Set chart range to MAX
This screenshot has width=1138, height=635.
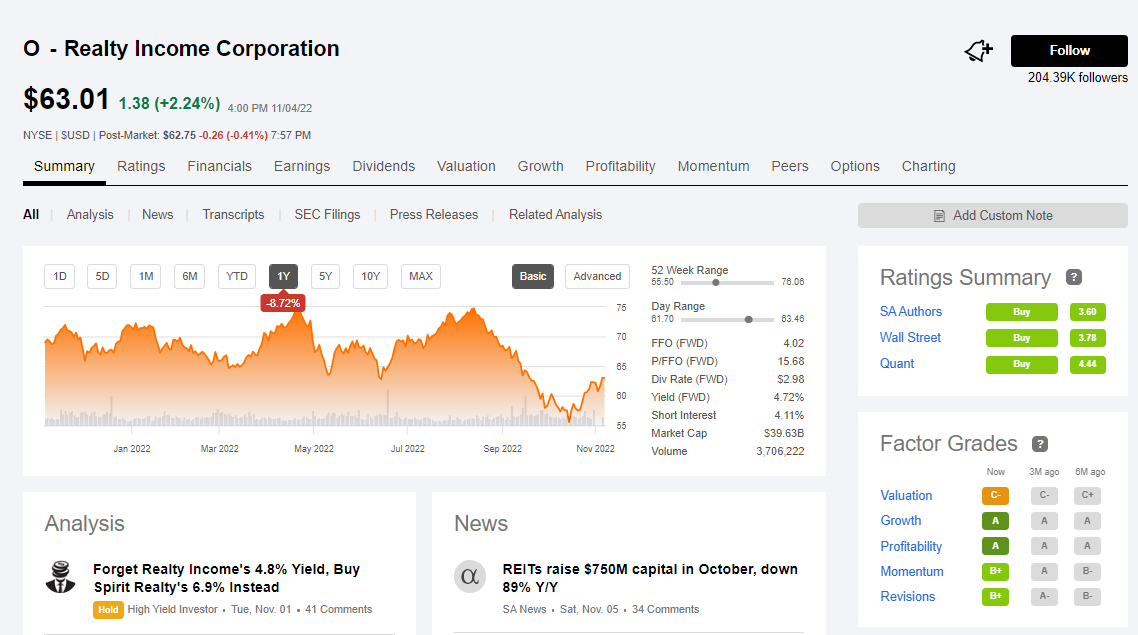420,276
